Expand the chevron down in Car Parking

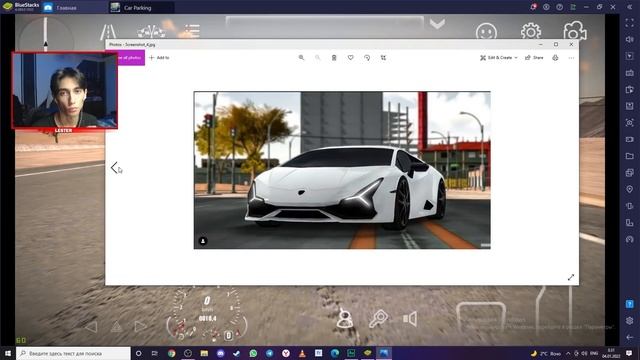click(437, 24)
